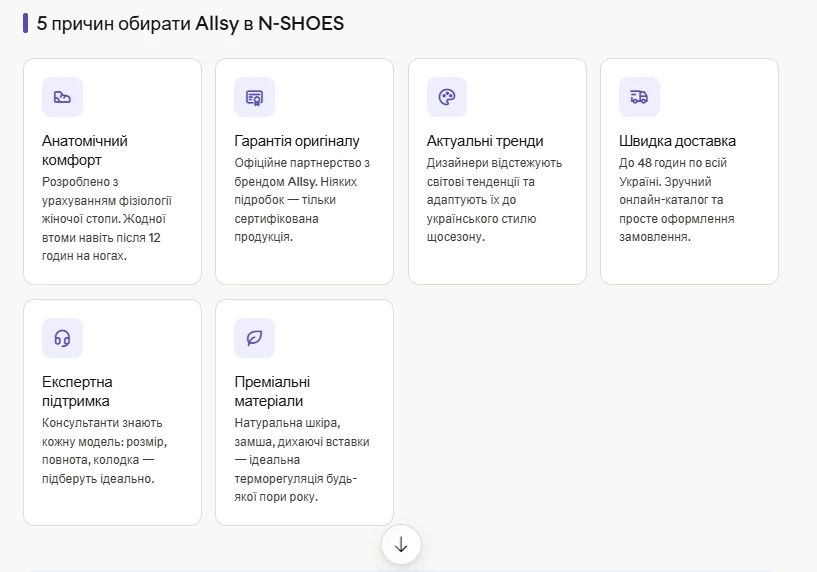Screen dimensions: 817x572
Task: Click the palette icon above Актуальні тренди
Action: click(x=447, y=97)
